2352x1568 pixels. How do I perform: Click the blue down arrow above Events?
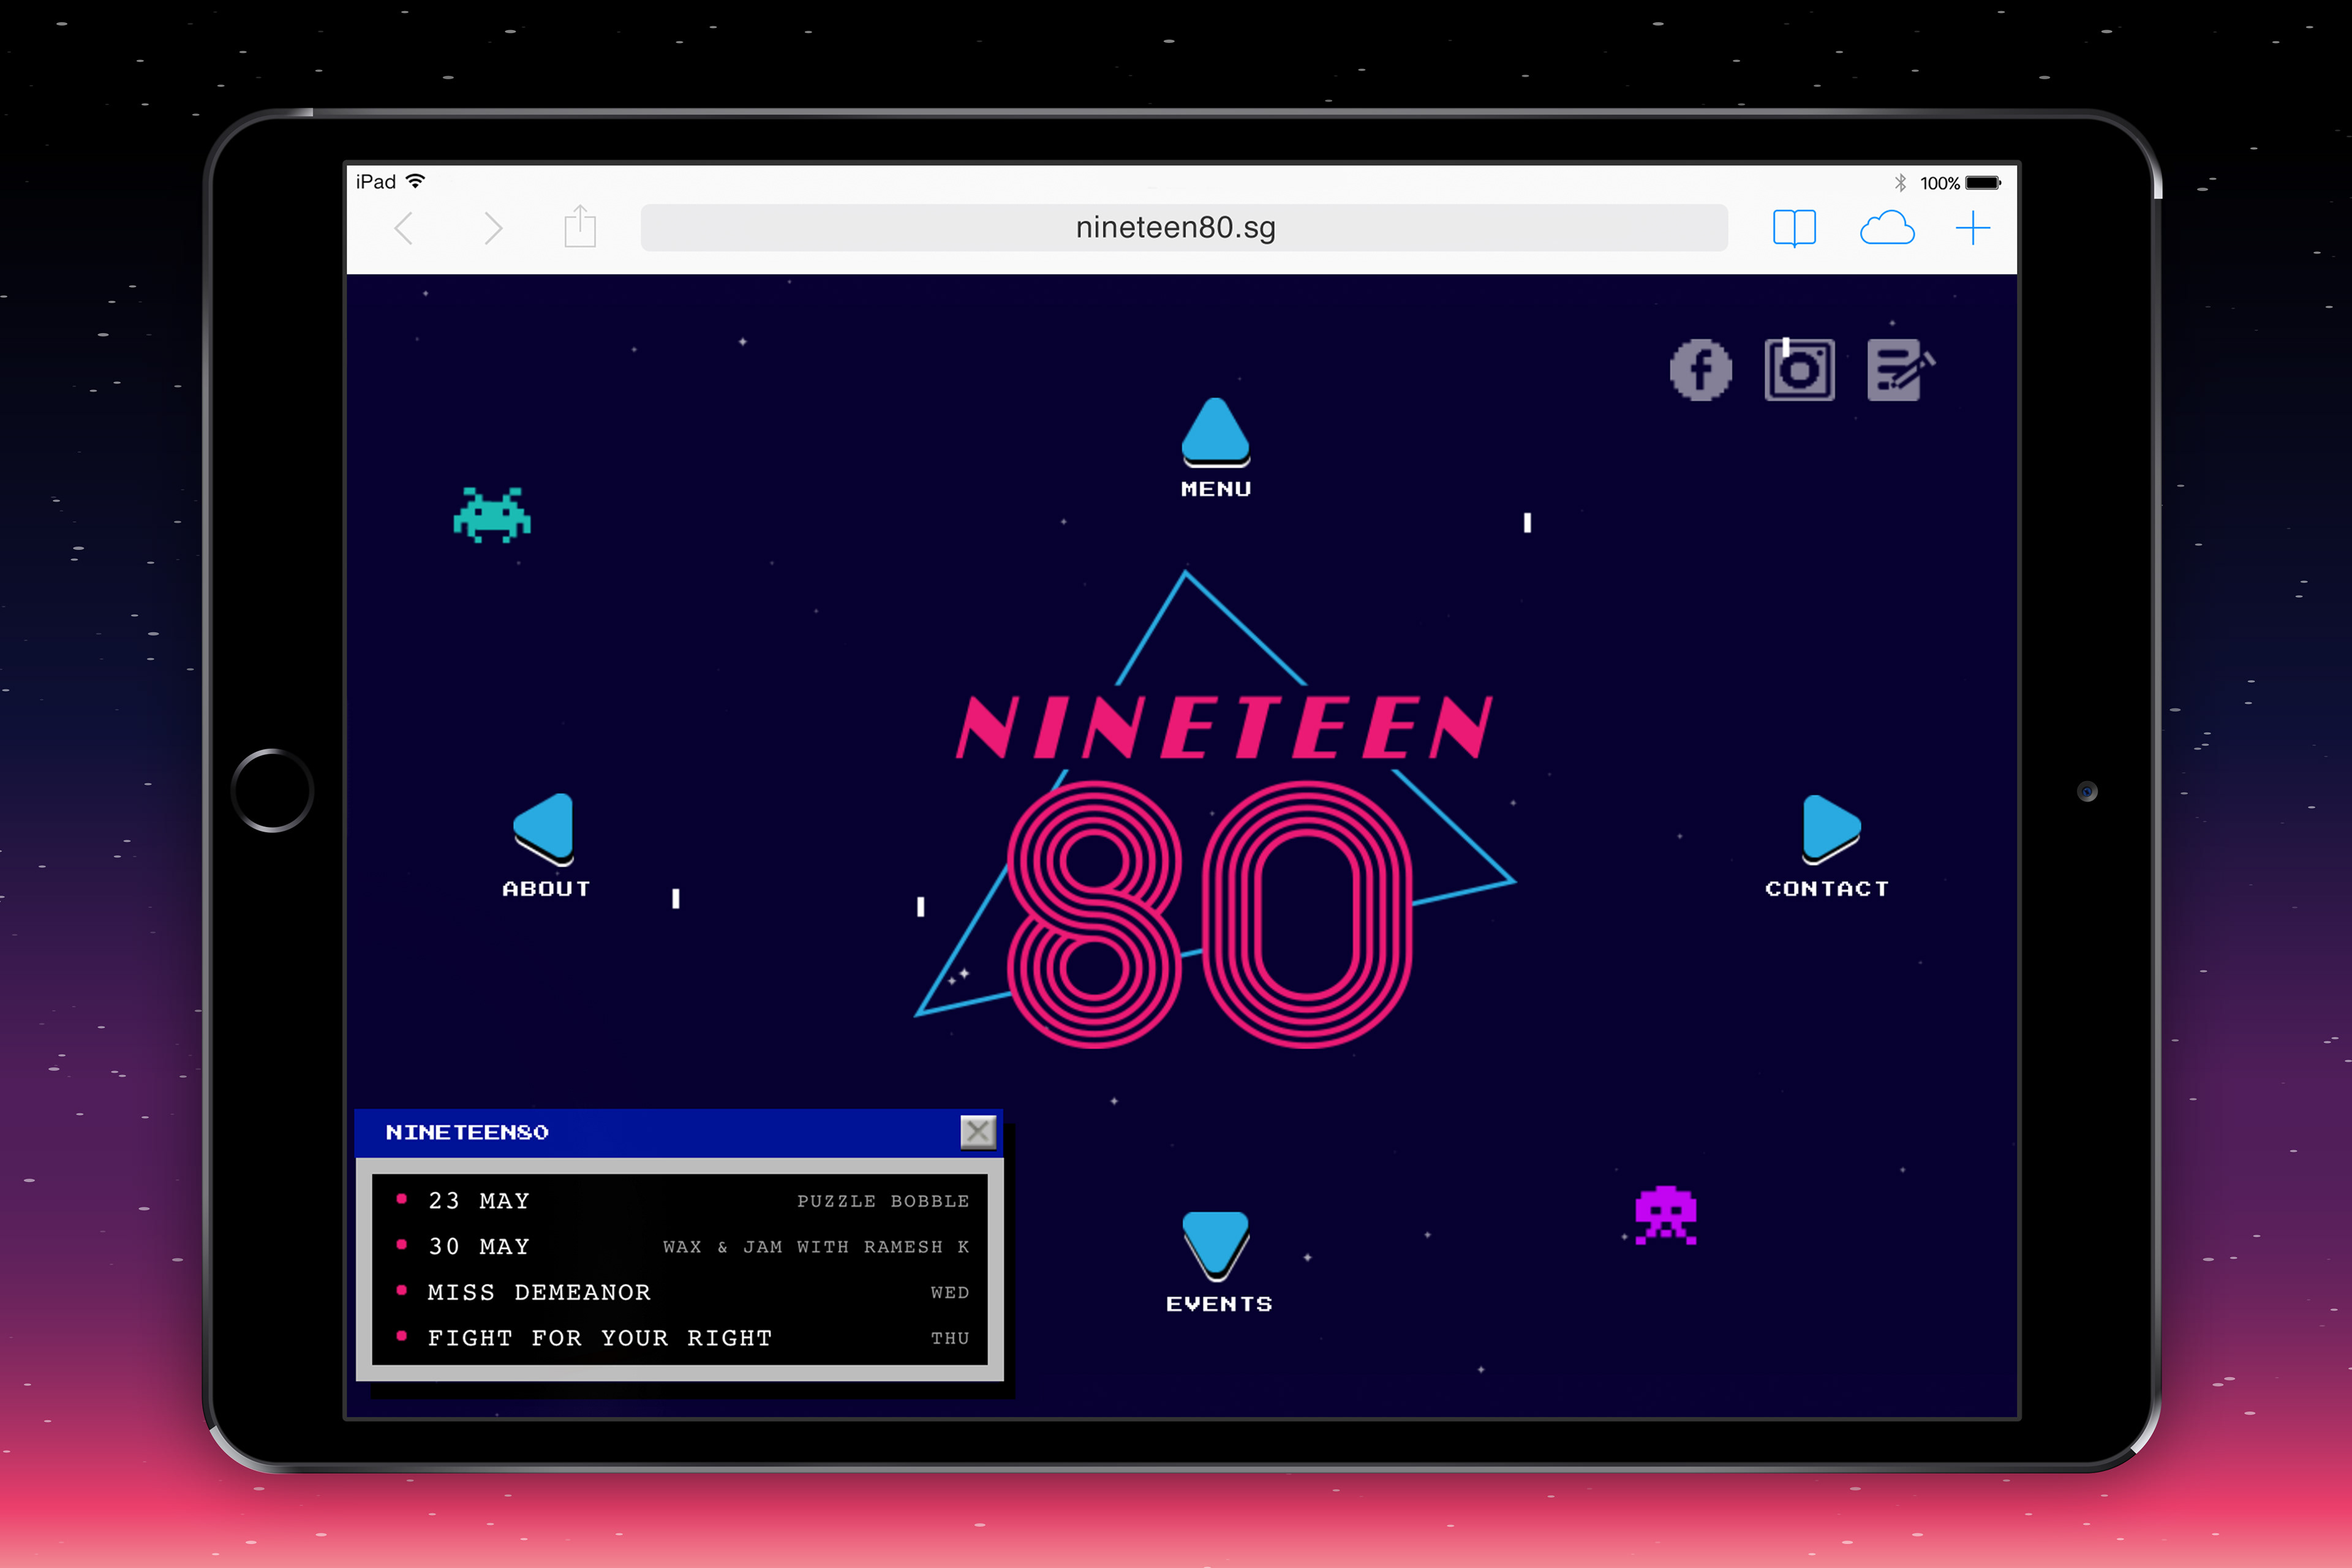coord(1215,1246)
